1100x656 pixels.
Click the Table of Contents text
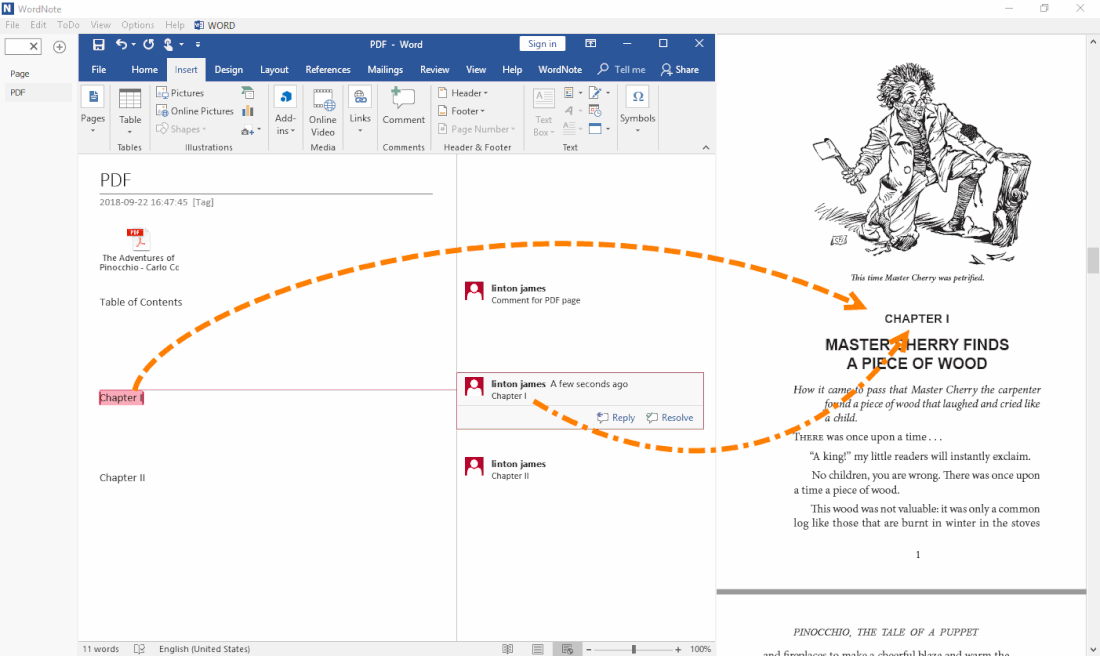click(x=140, y=302)
